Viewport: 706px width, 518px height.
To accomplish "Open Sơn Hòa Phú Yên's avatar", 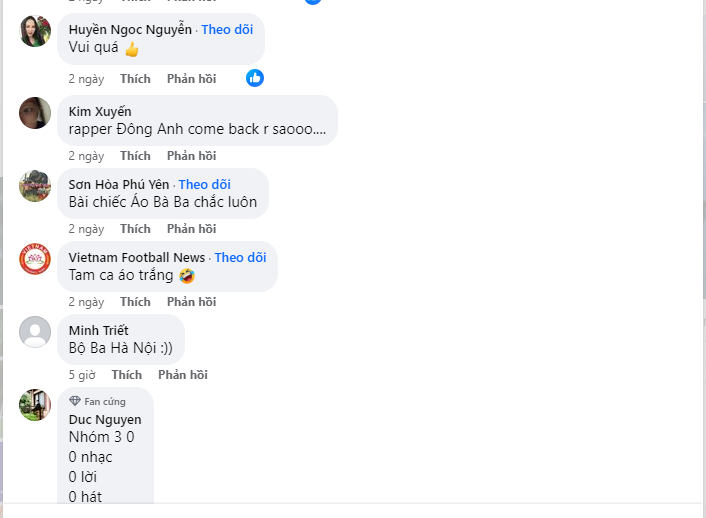I will click(35, 186).
